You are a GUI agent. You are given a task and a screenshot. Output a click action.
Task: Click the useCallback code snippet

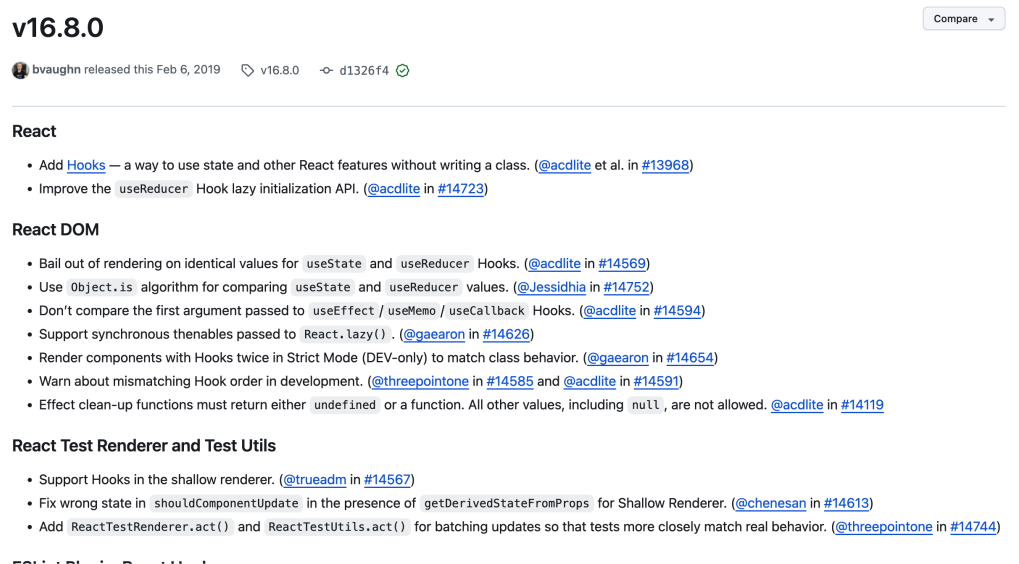coord(487,311)
